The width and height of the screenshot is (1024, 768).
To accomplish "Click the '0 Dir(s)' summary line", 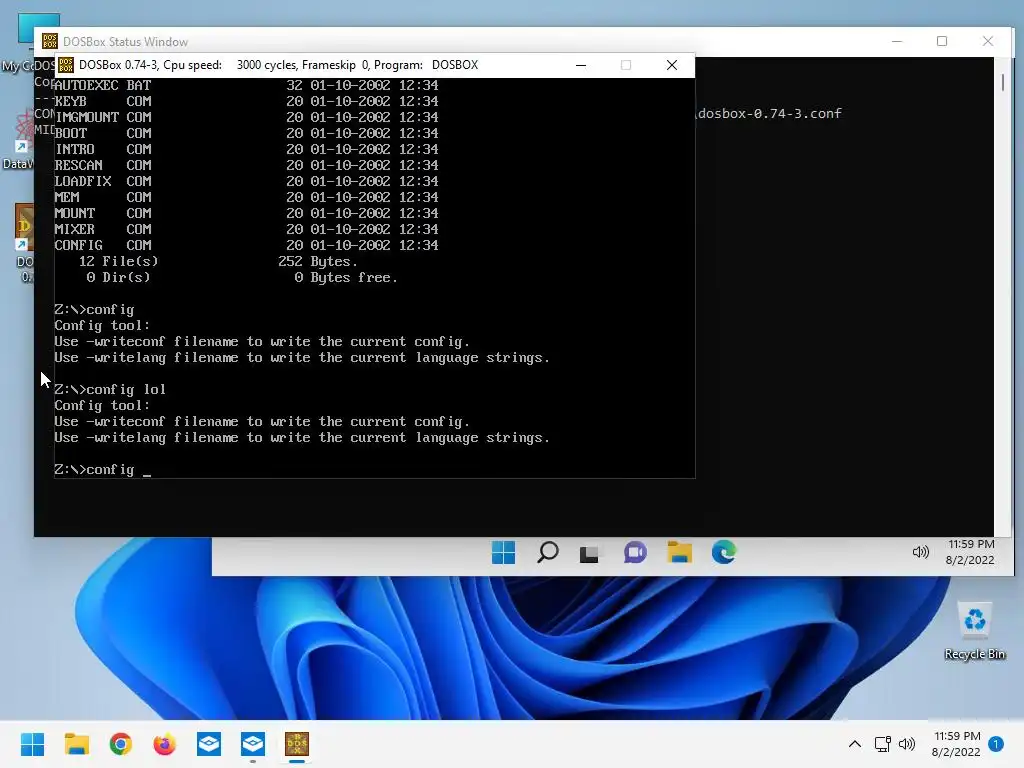I will [242, 278].
